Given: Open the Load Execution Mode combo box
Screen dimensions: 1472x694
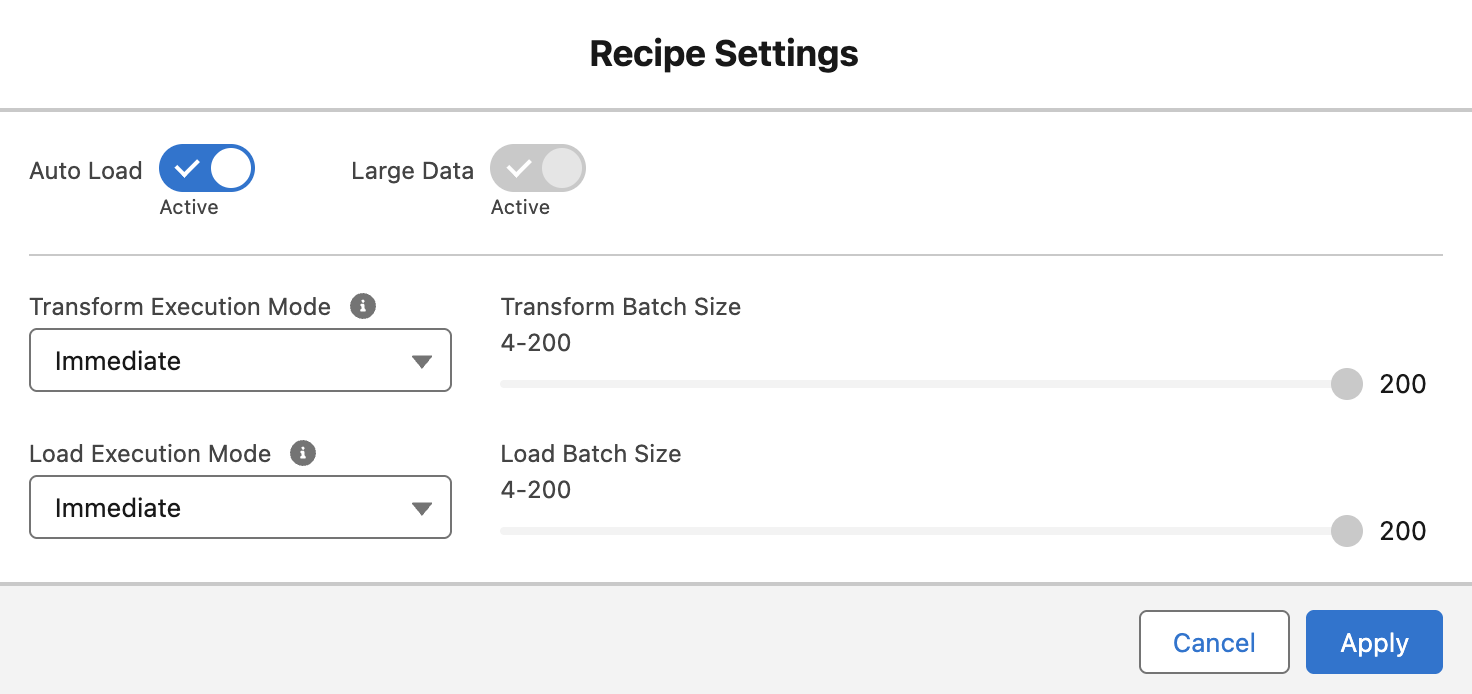Looking at the screenshot, I should point(240,508).
